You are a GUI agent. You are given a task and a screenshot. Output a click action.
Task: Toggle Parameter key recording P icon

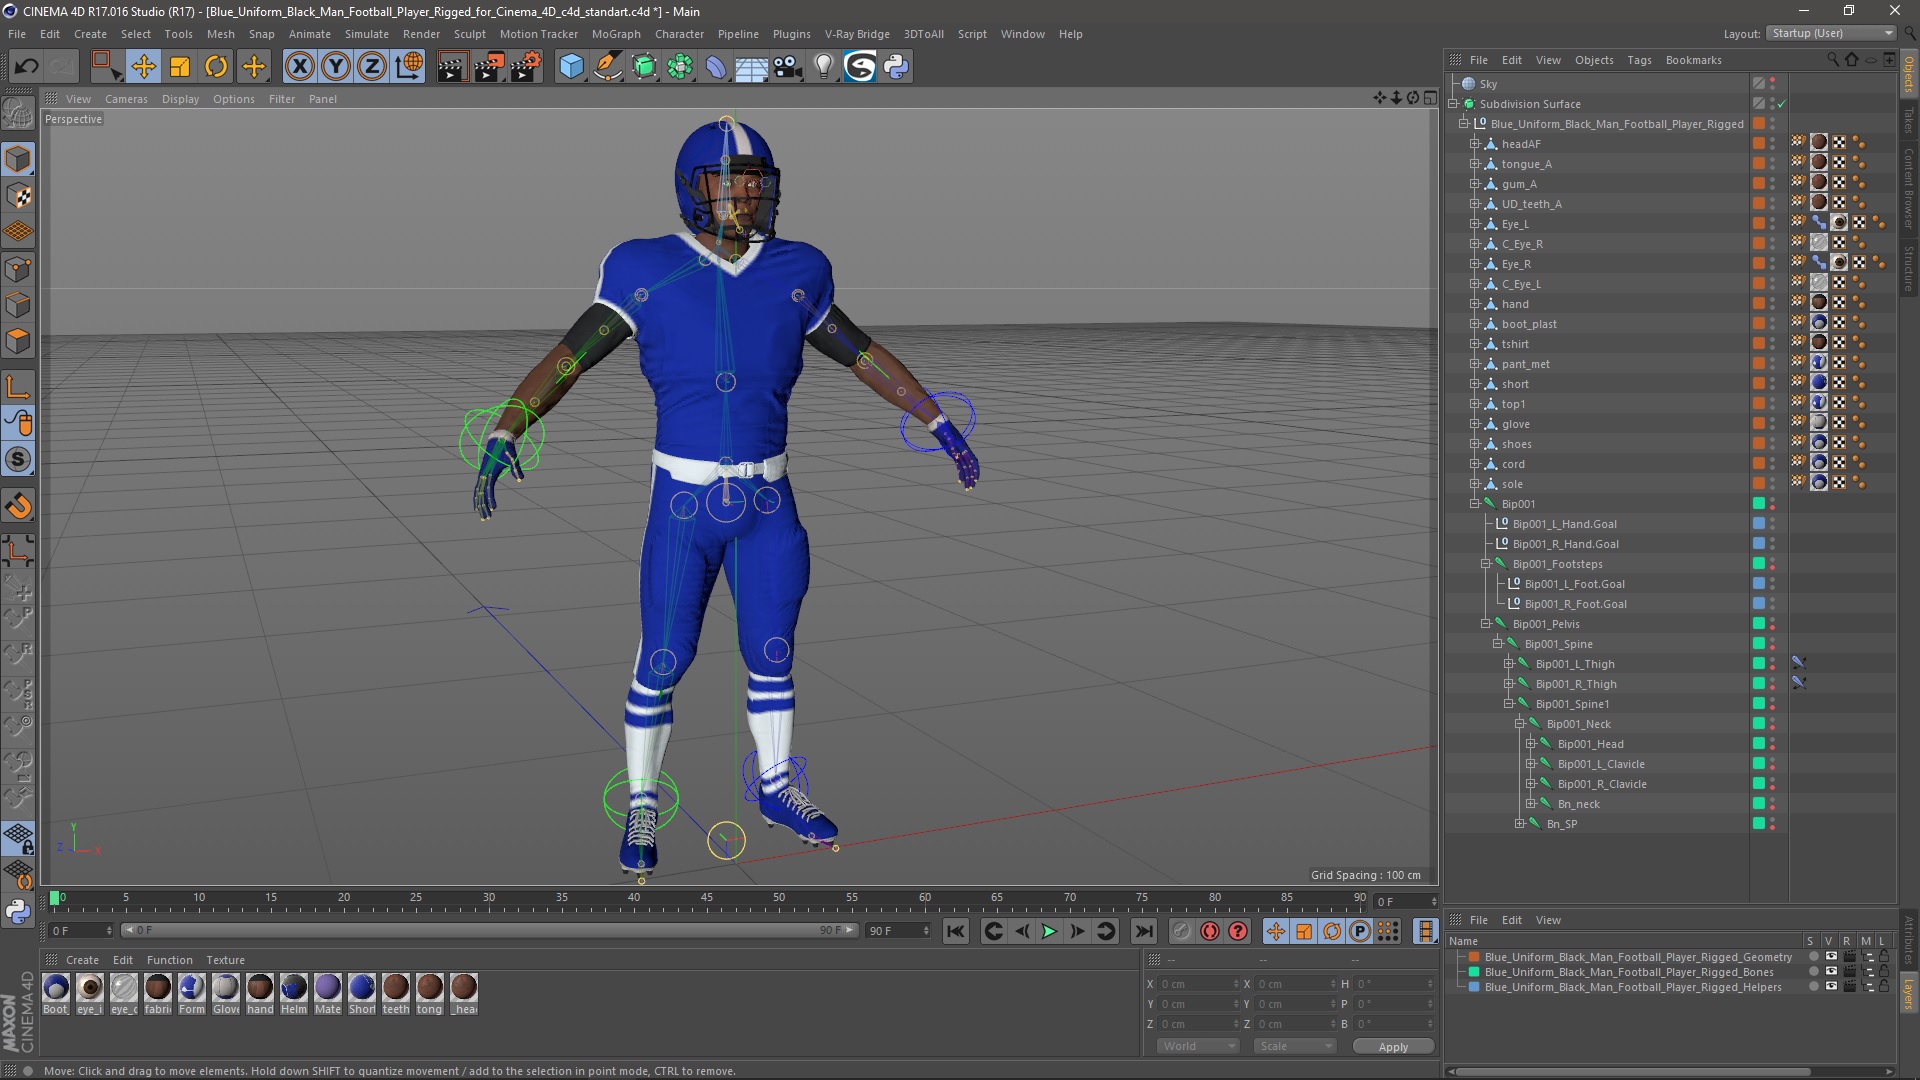pos(1360,931)
